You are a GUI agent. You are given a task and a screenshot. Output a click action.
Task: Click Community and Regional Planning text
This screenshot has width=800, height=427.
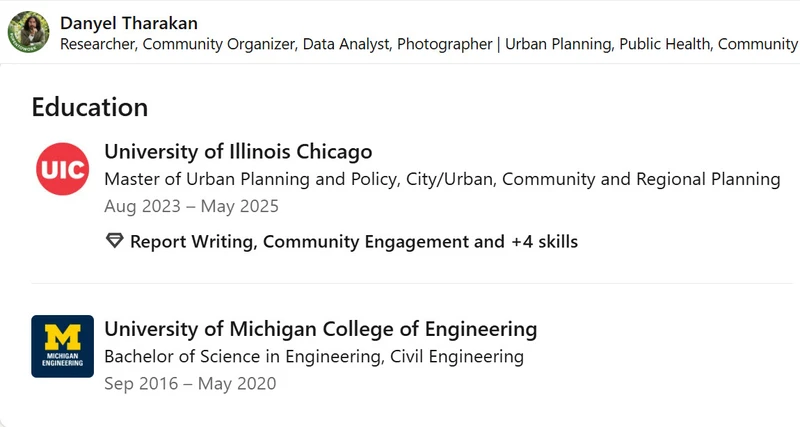(x=641, y=179)
